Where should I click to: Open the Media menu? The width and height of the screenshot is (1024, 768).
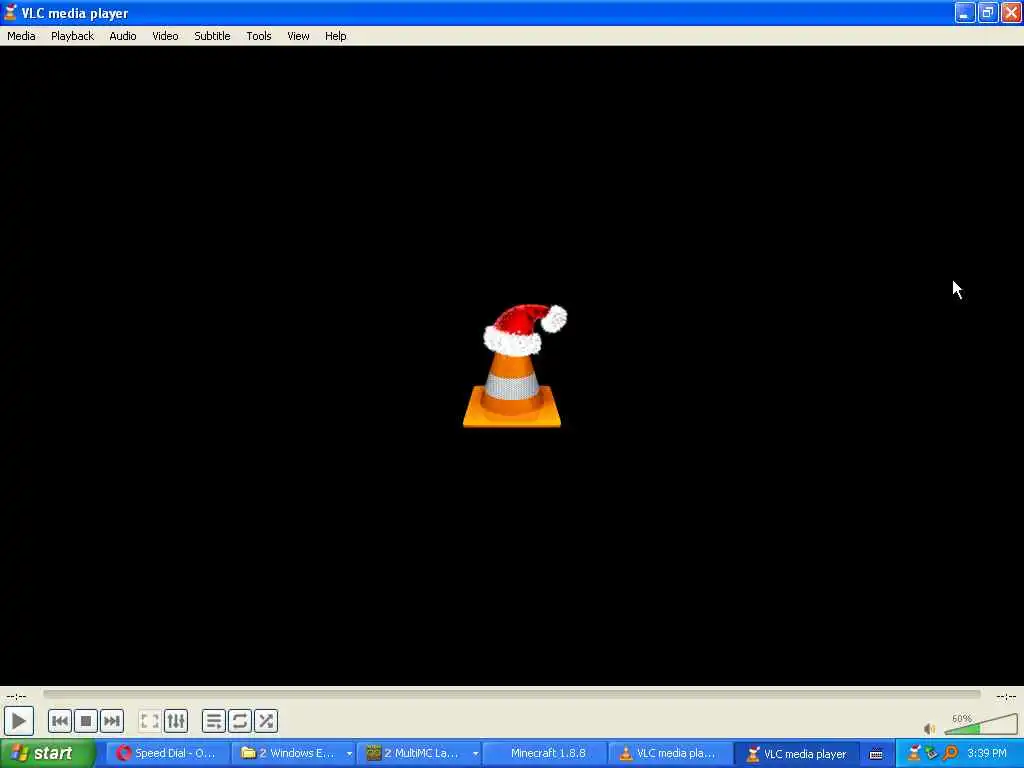click(x=21, y=36)
